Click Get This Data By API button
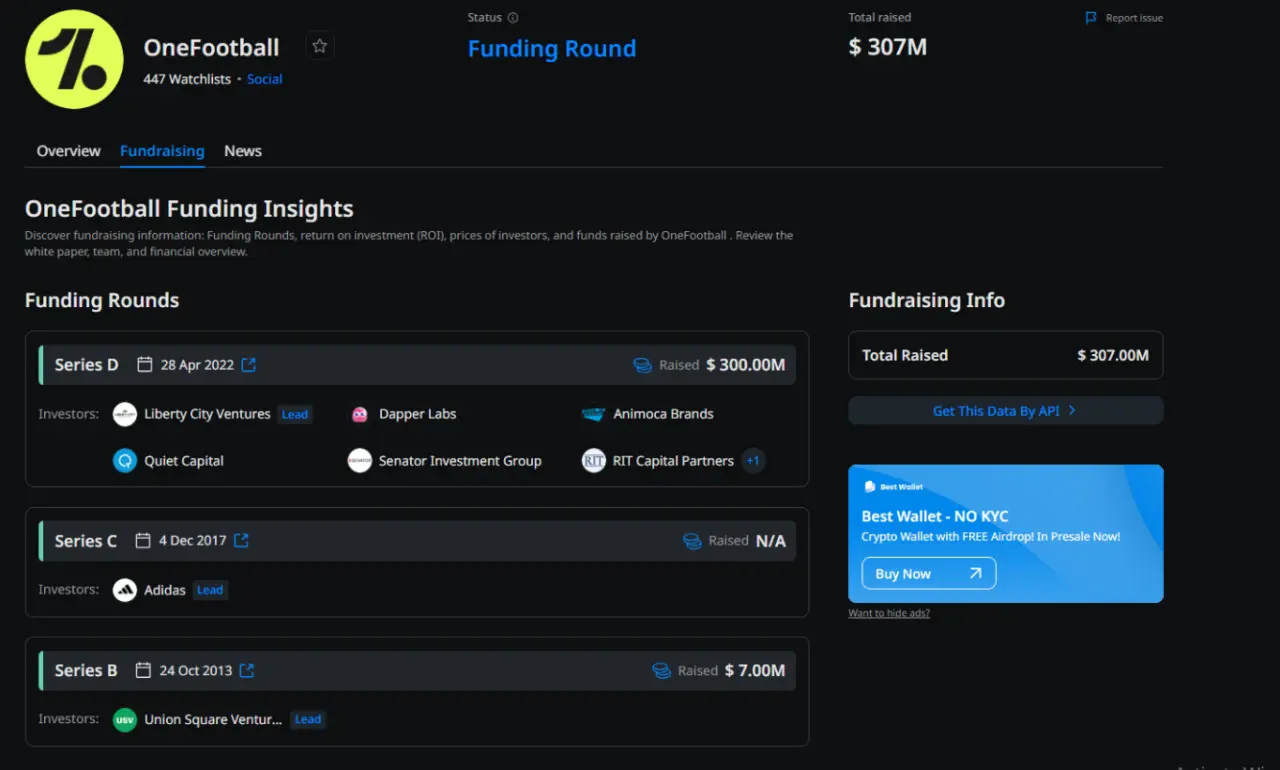 (x=1006, y=411)
